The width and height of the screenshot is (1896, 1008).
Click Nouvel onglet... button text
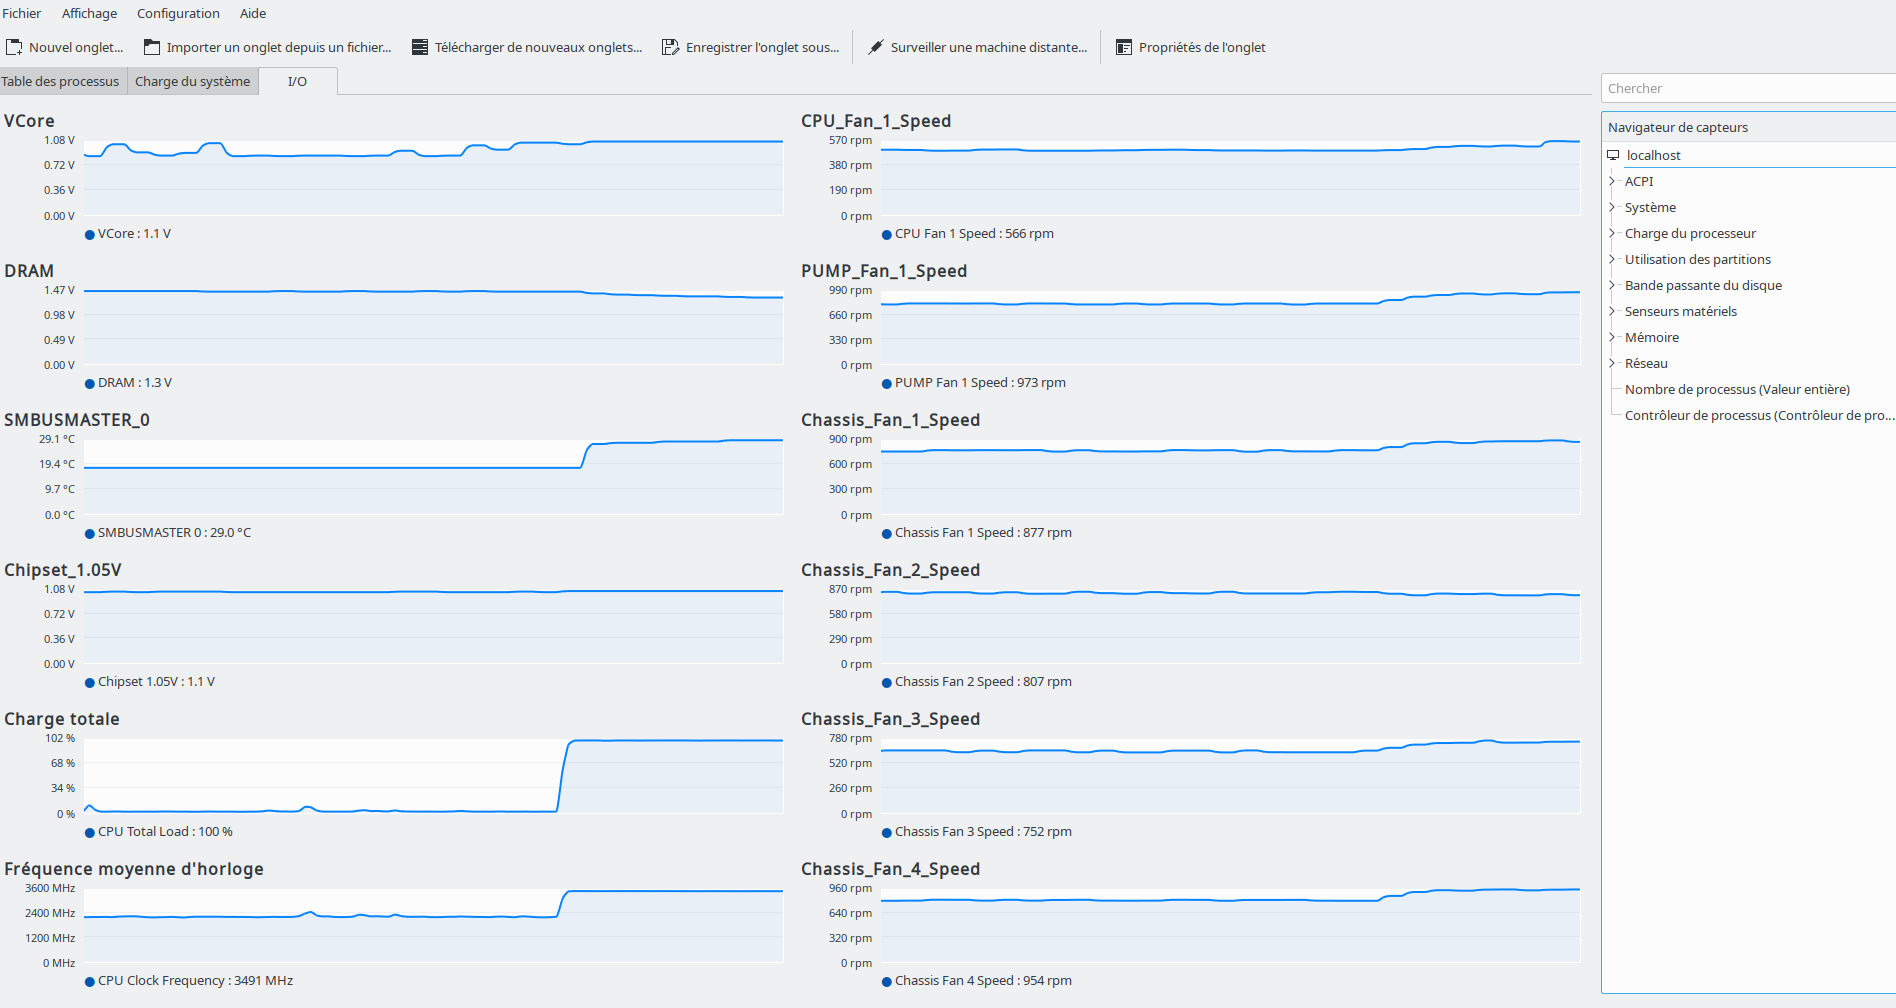click(x=76, y=47)
